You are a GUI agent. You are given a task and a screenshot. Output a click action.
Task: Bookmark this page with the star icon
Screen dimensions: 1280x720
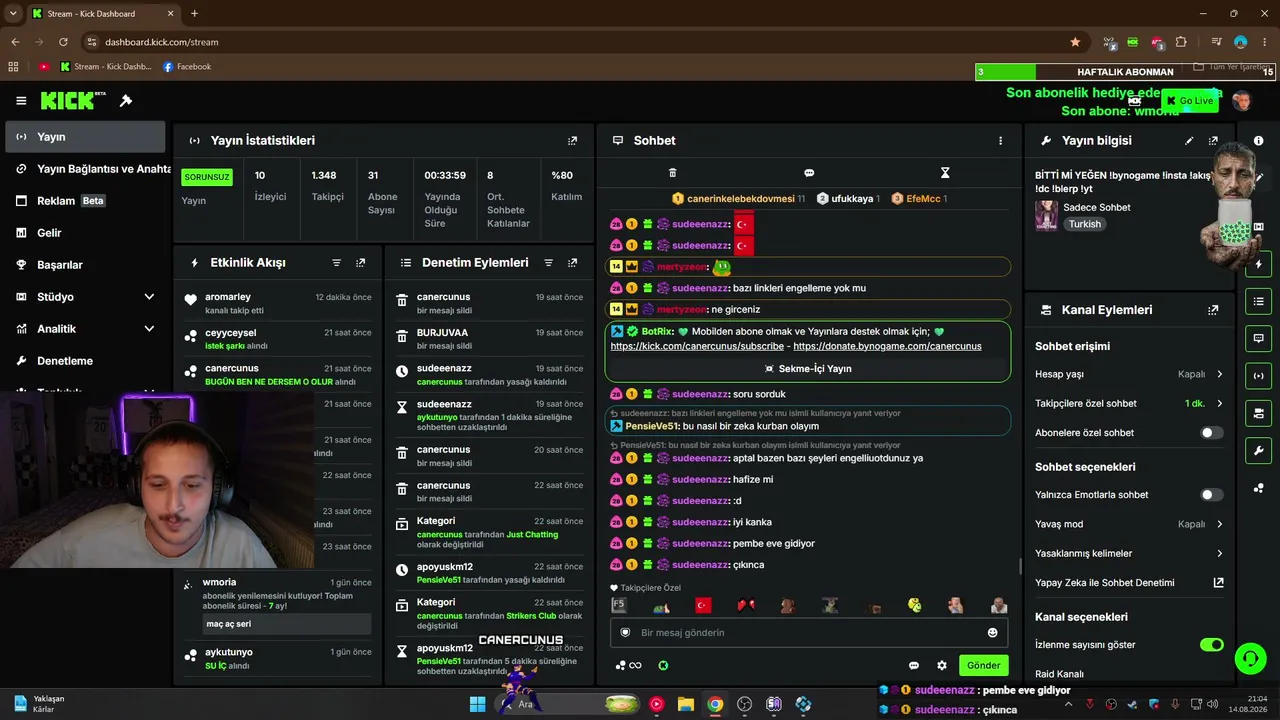[x=1075, y=42]
